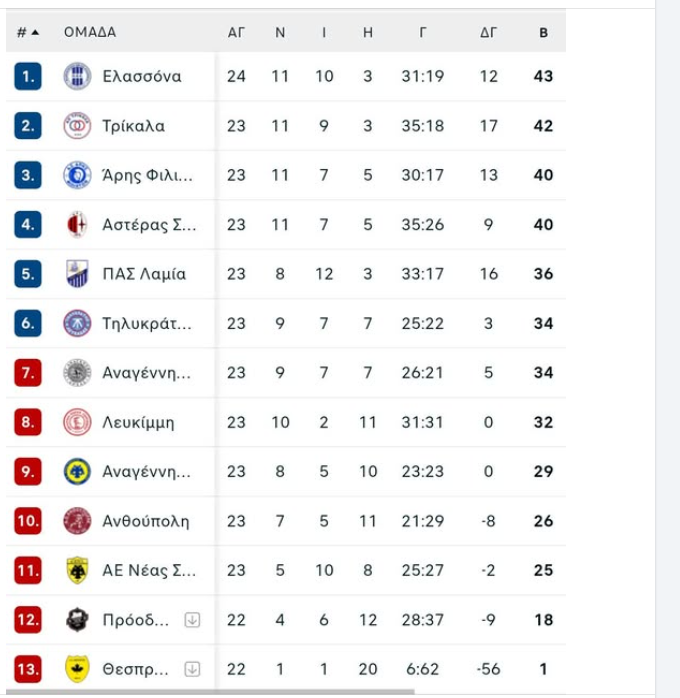Screen dimensions: 680x698
Task: Sort table by the # rank column
Action: (27, 32)
